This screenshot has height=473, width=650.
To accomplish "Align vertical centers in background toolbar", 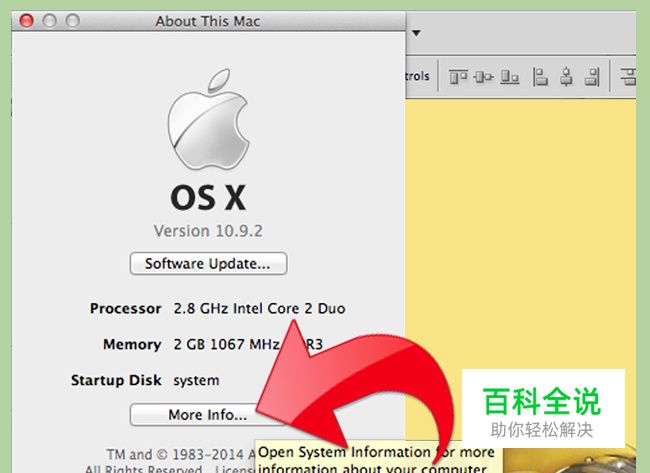I will (x=483, y=77).
